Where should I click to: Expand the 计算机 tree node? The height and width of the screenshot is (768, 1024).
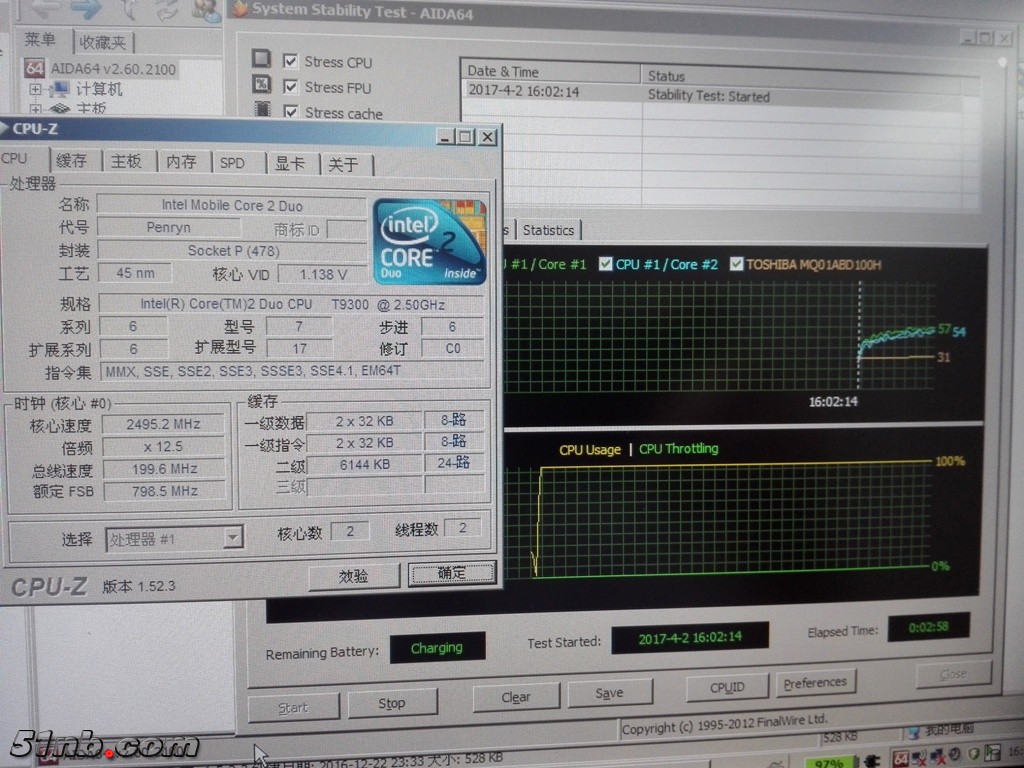pos(35,90)
